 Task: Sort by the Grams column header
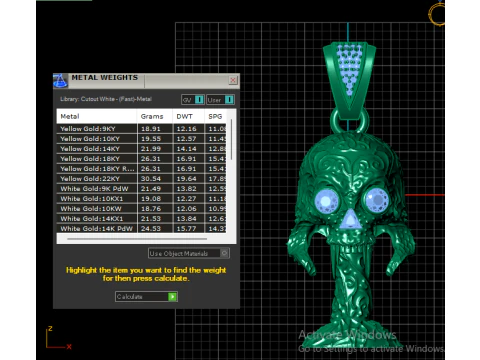(x=155, y=116)
